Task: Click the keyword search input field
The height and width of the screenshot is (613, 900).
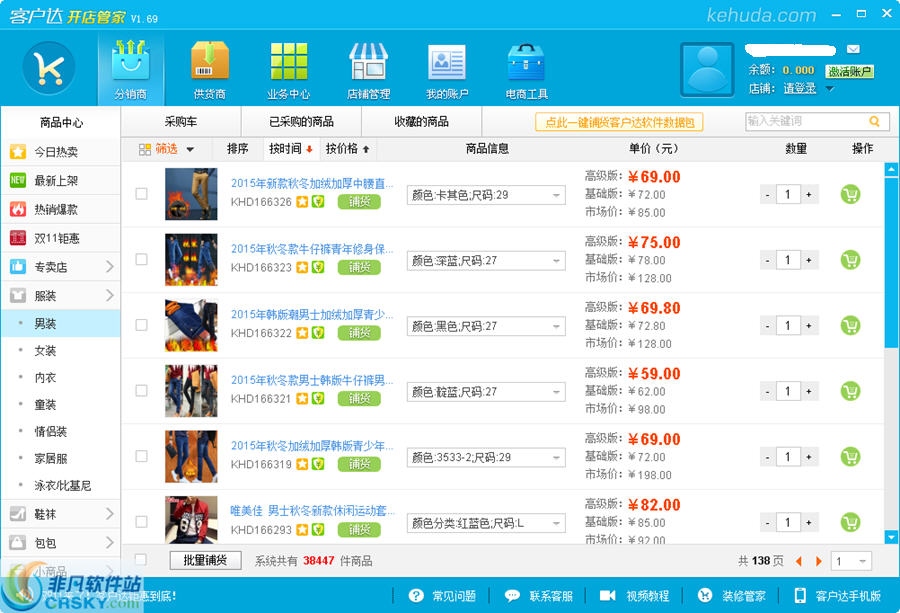Action: (810, 120)
